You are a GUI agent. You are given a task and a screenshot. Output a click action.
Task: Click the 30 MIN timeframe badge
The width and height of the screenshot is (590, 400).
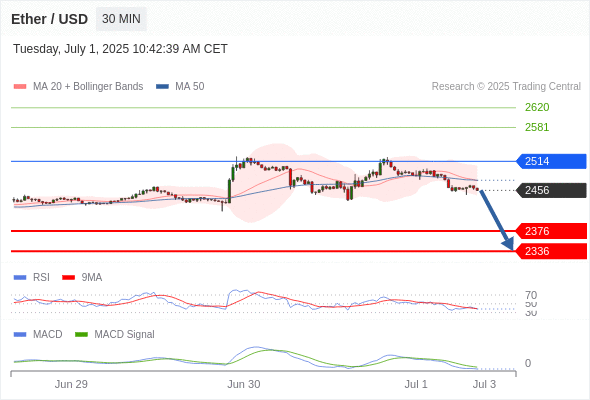121,19
